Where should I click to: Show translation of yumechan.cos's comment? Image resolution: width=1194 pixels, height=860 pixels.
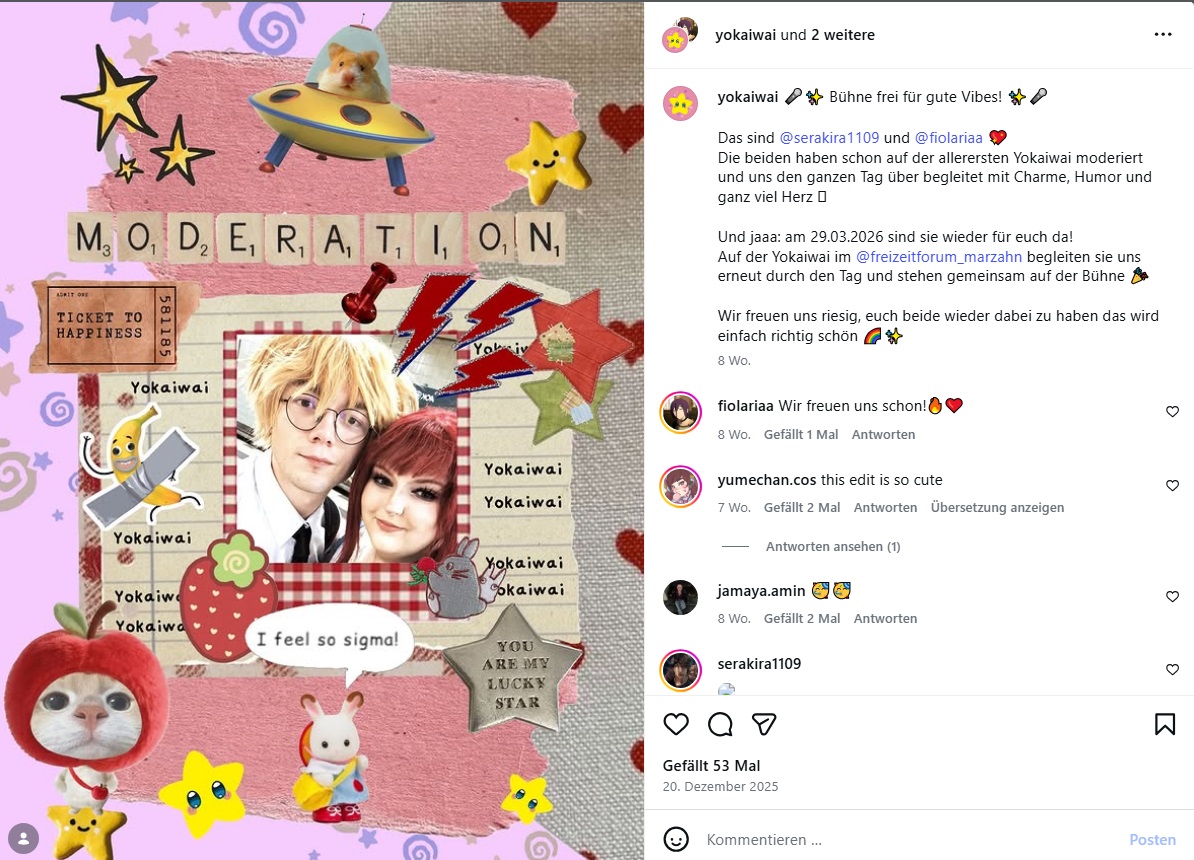(997, 508)
